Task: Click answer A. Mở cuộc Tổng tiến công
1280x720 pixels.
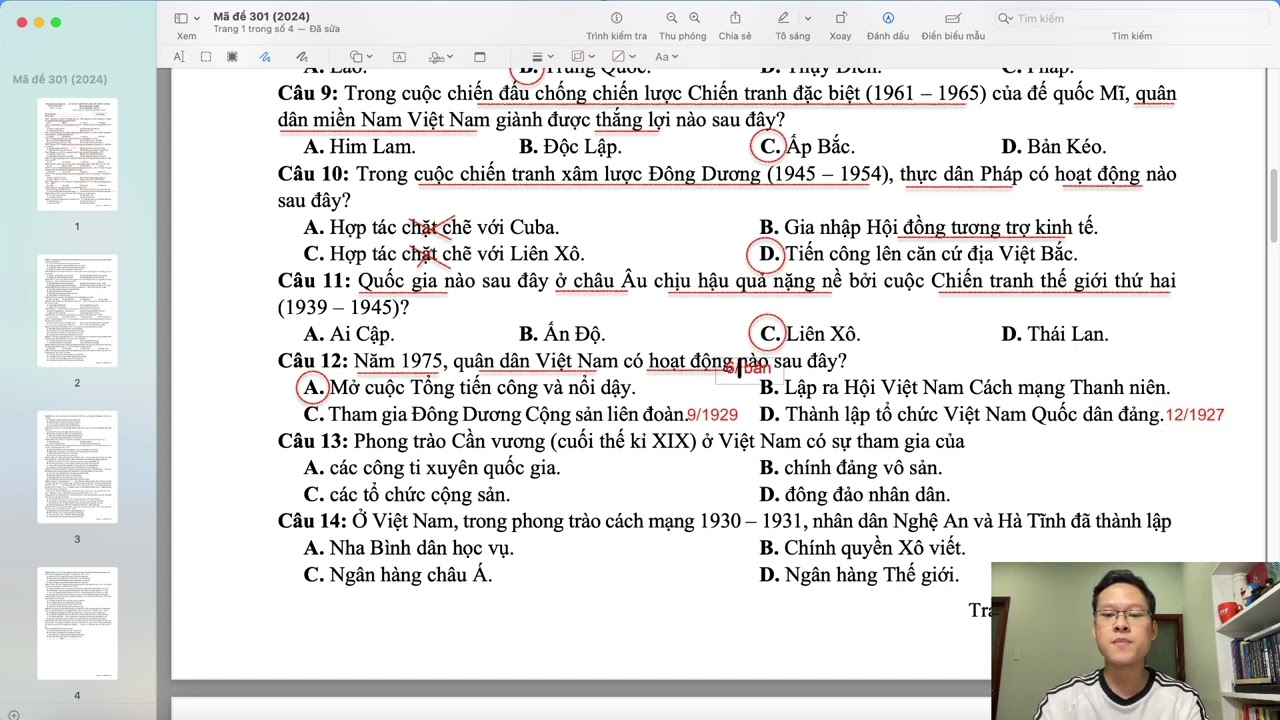Action: [470, 387]
